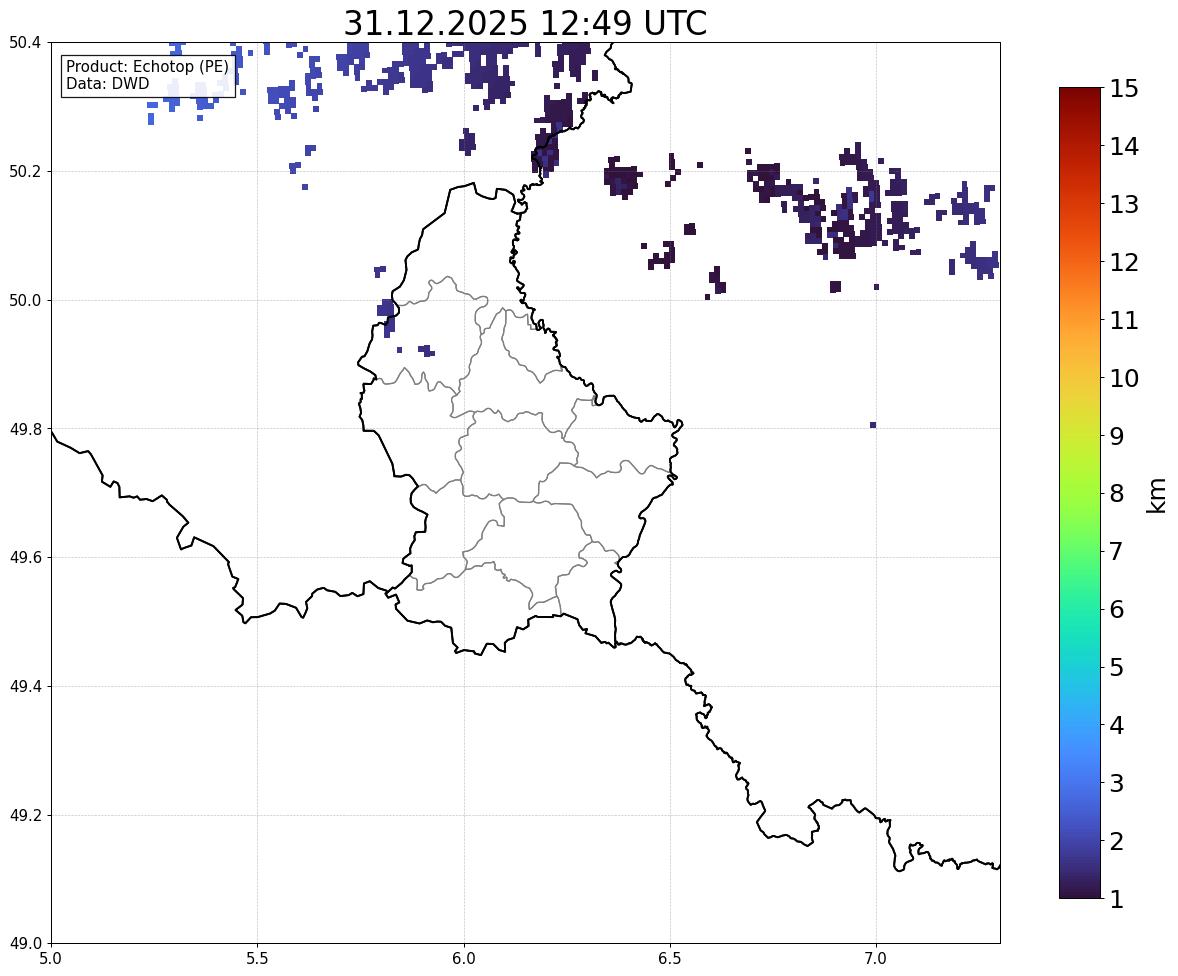
Task: Click colorbar tick label 11
Action: pyautogui.click(x=1124, y=320)
